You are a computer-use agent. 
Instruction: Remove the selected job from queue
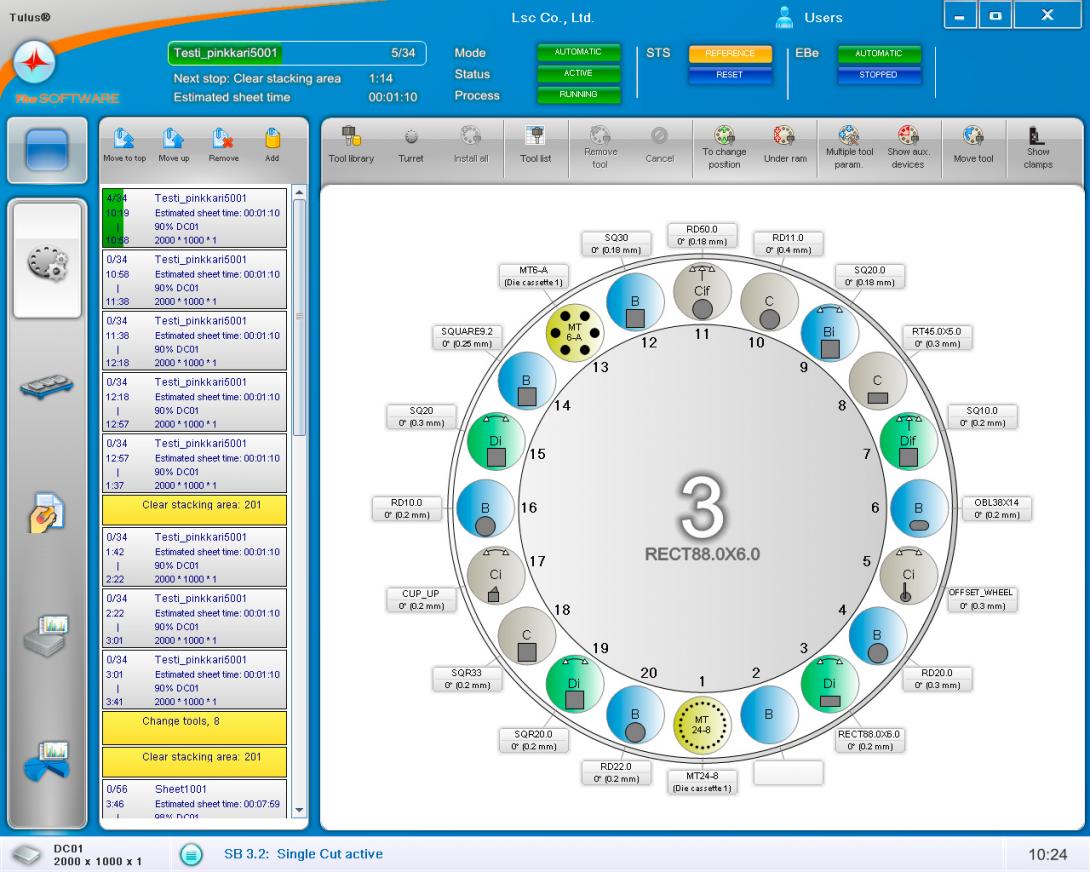(223, 144)
